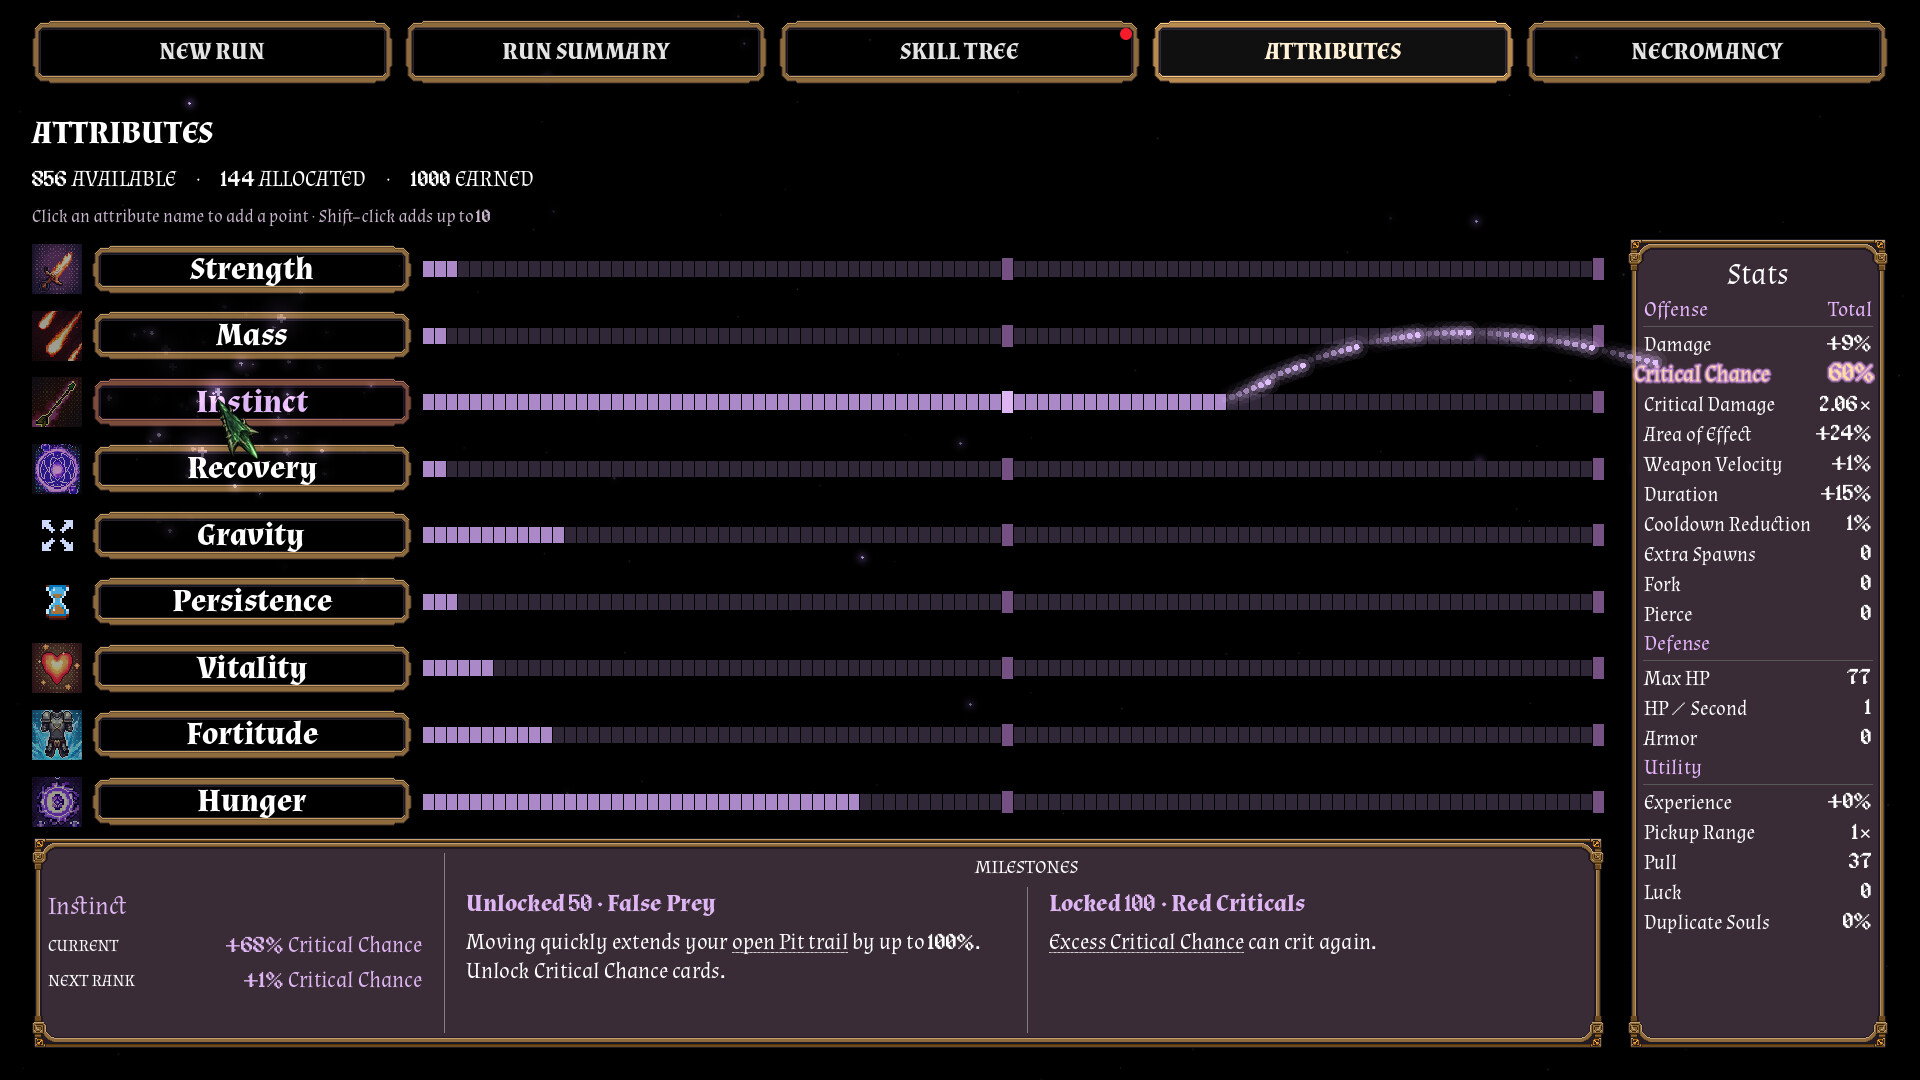Click the Offense section heading
Screen dimensions: 1920x1080
[1675, 310]
